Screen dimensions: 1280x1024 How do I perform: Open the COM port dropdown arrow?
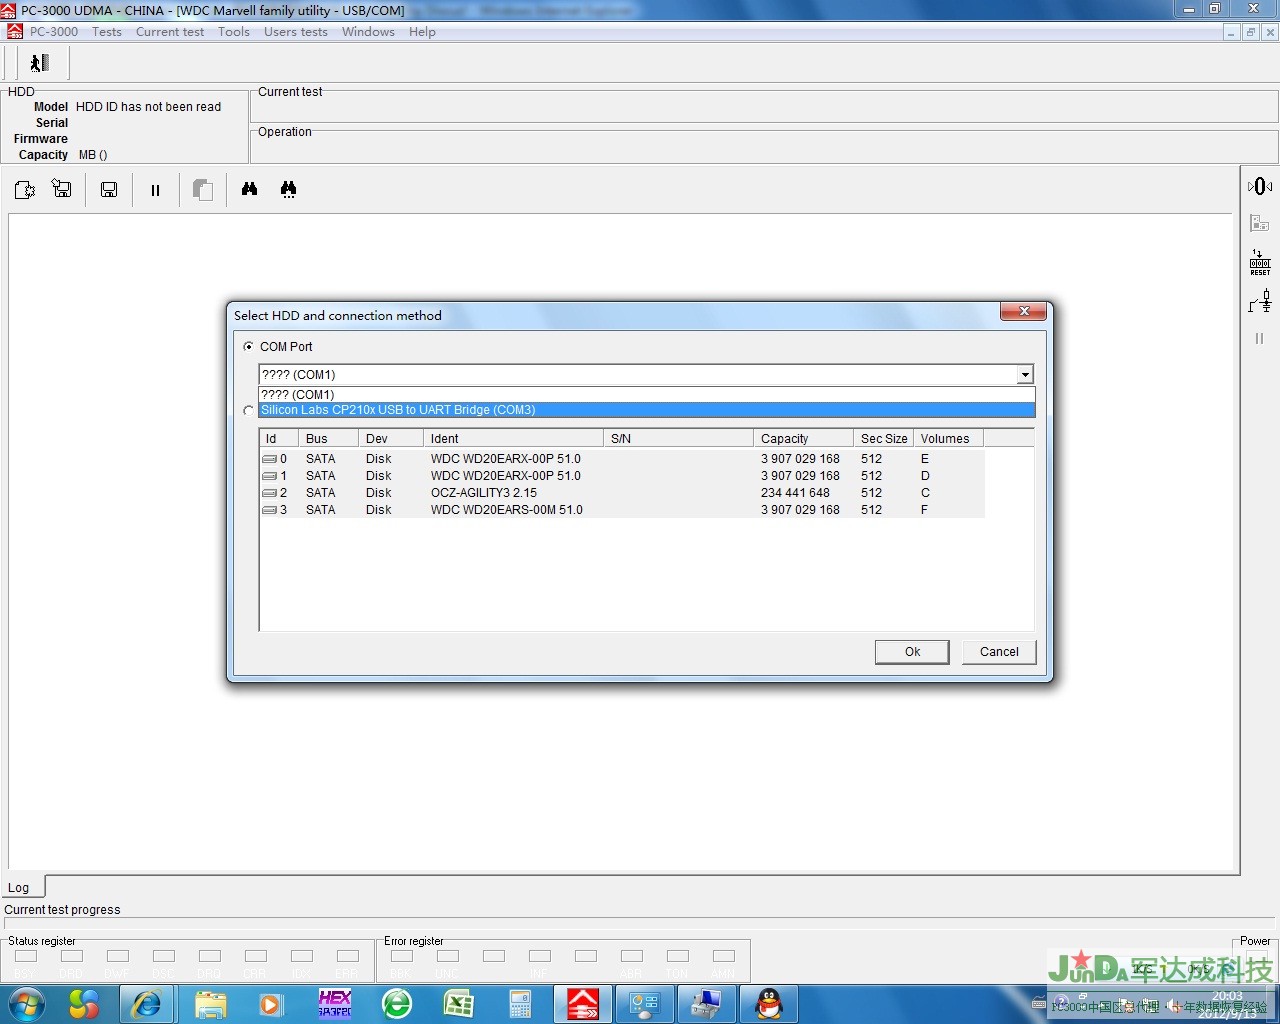[1025, 375]
